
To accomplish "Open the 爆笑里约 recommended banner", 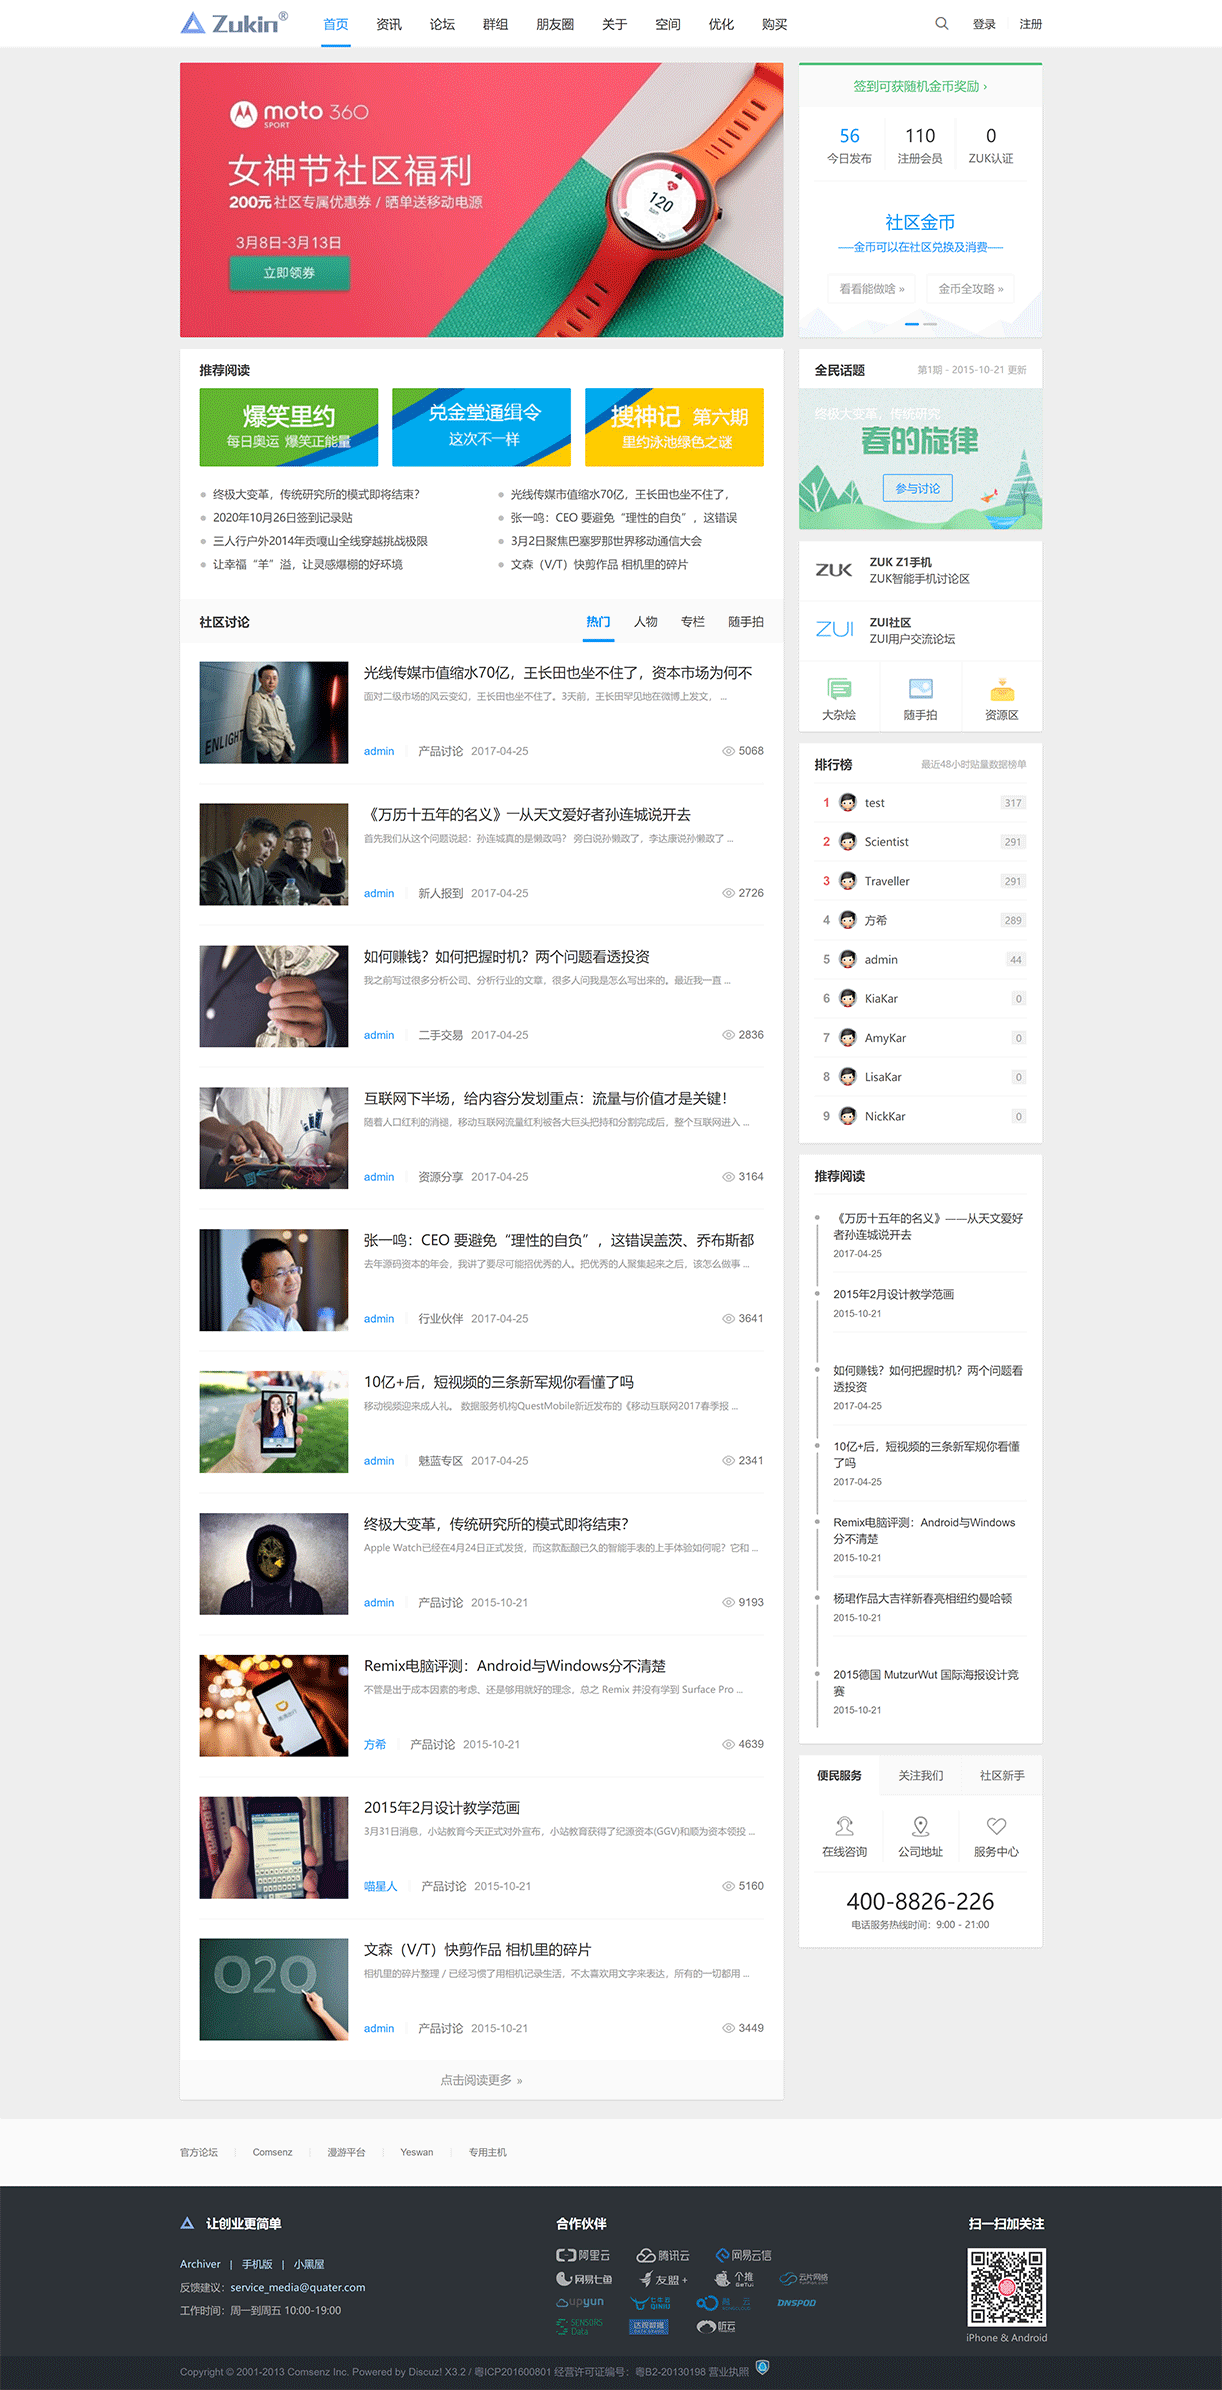I will [x=289, y=427].
